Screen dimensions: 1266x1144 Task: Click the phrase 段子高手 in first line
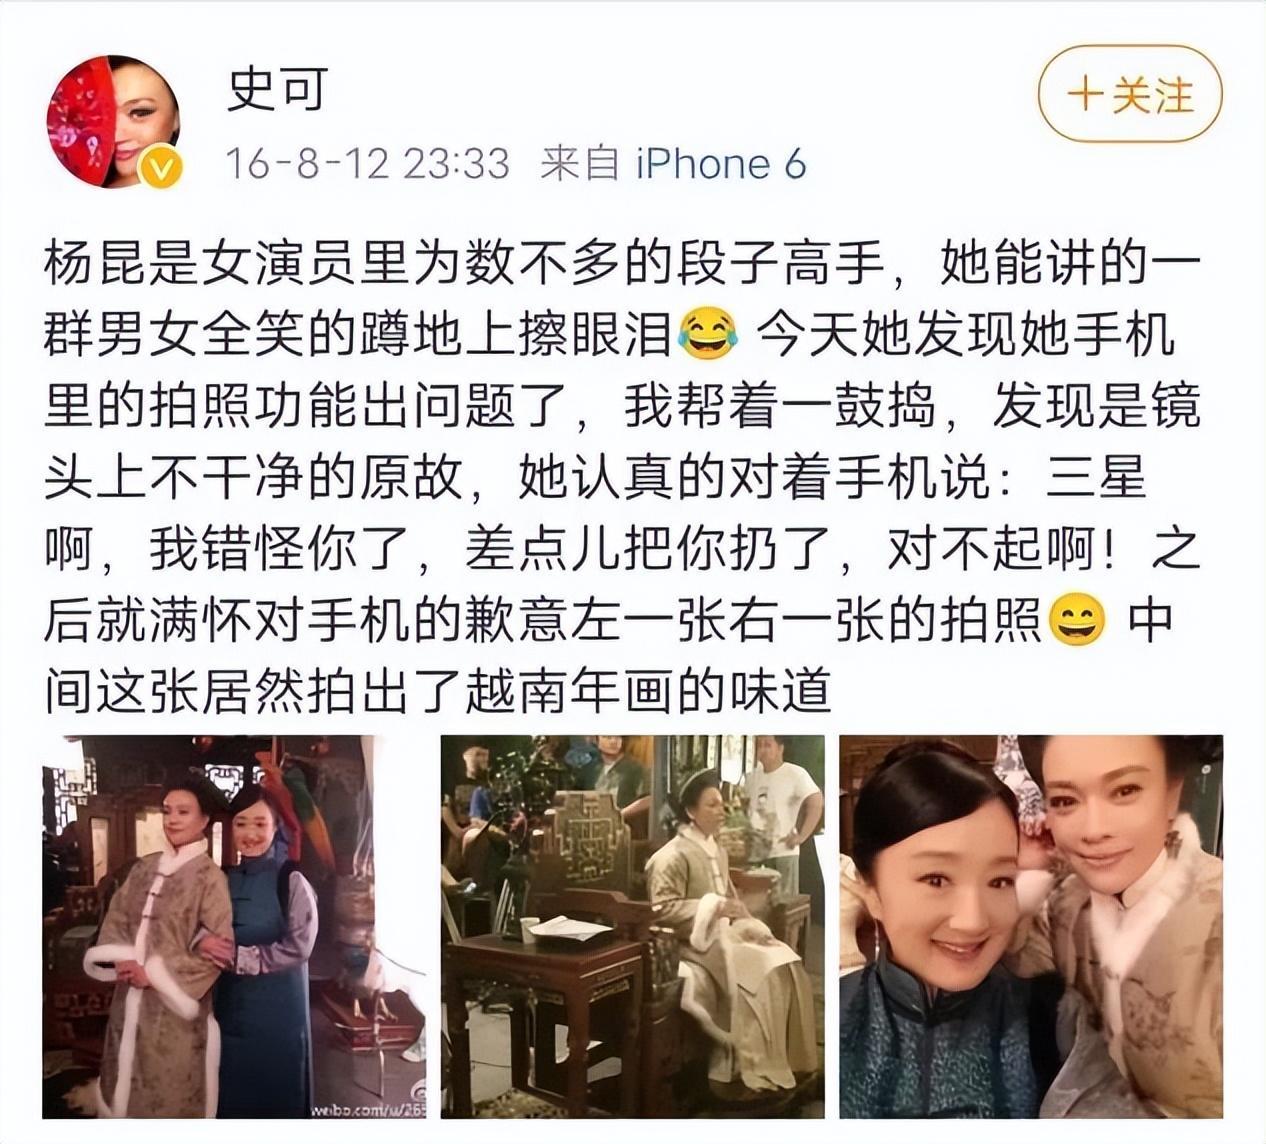click(780, 264)
